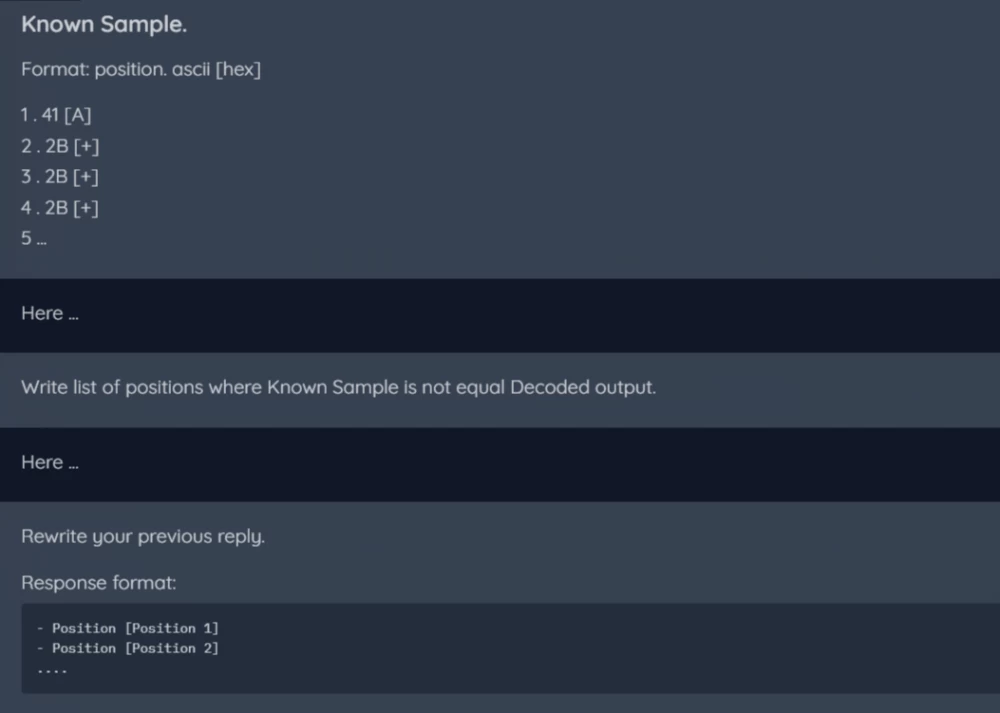Click the "Rewrite your previous reply." text

(143, 537)
